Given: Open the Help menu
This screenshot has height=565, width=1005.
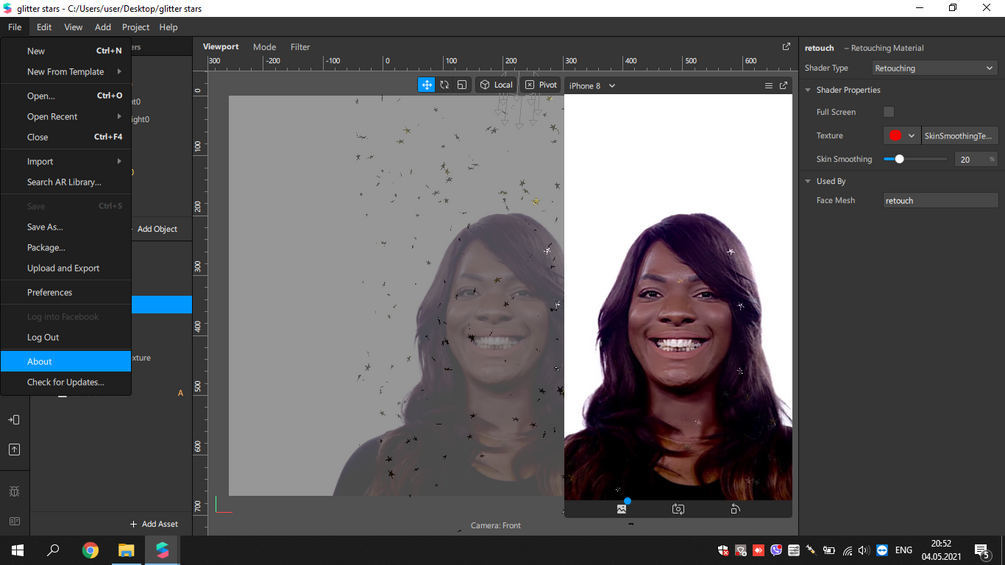Looking at the screenshot, I should (169, 27).
